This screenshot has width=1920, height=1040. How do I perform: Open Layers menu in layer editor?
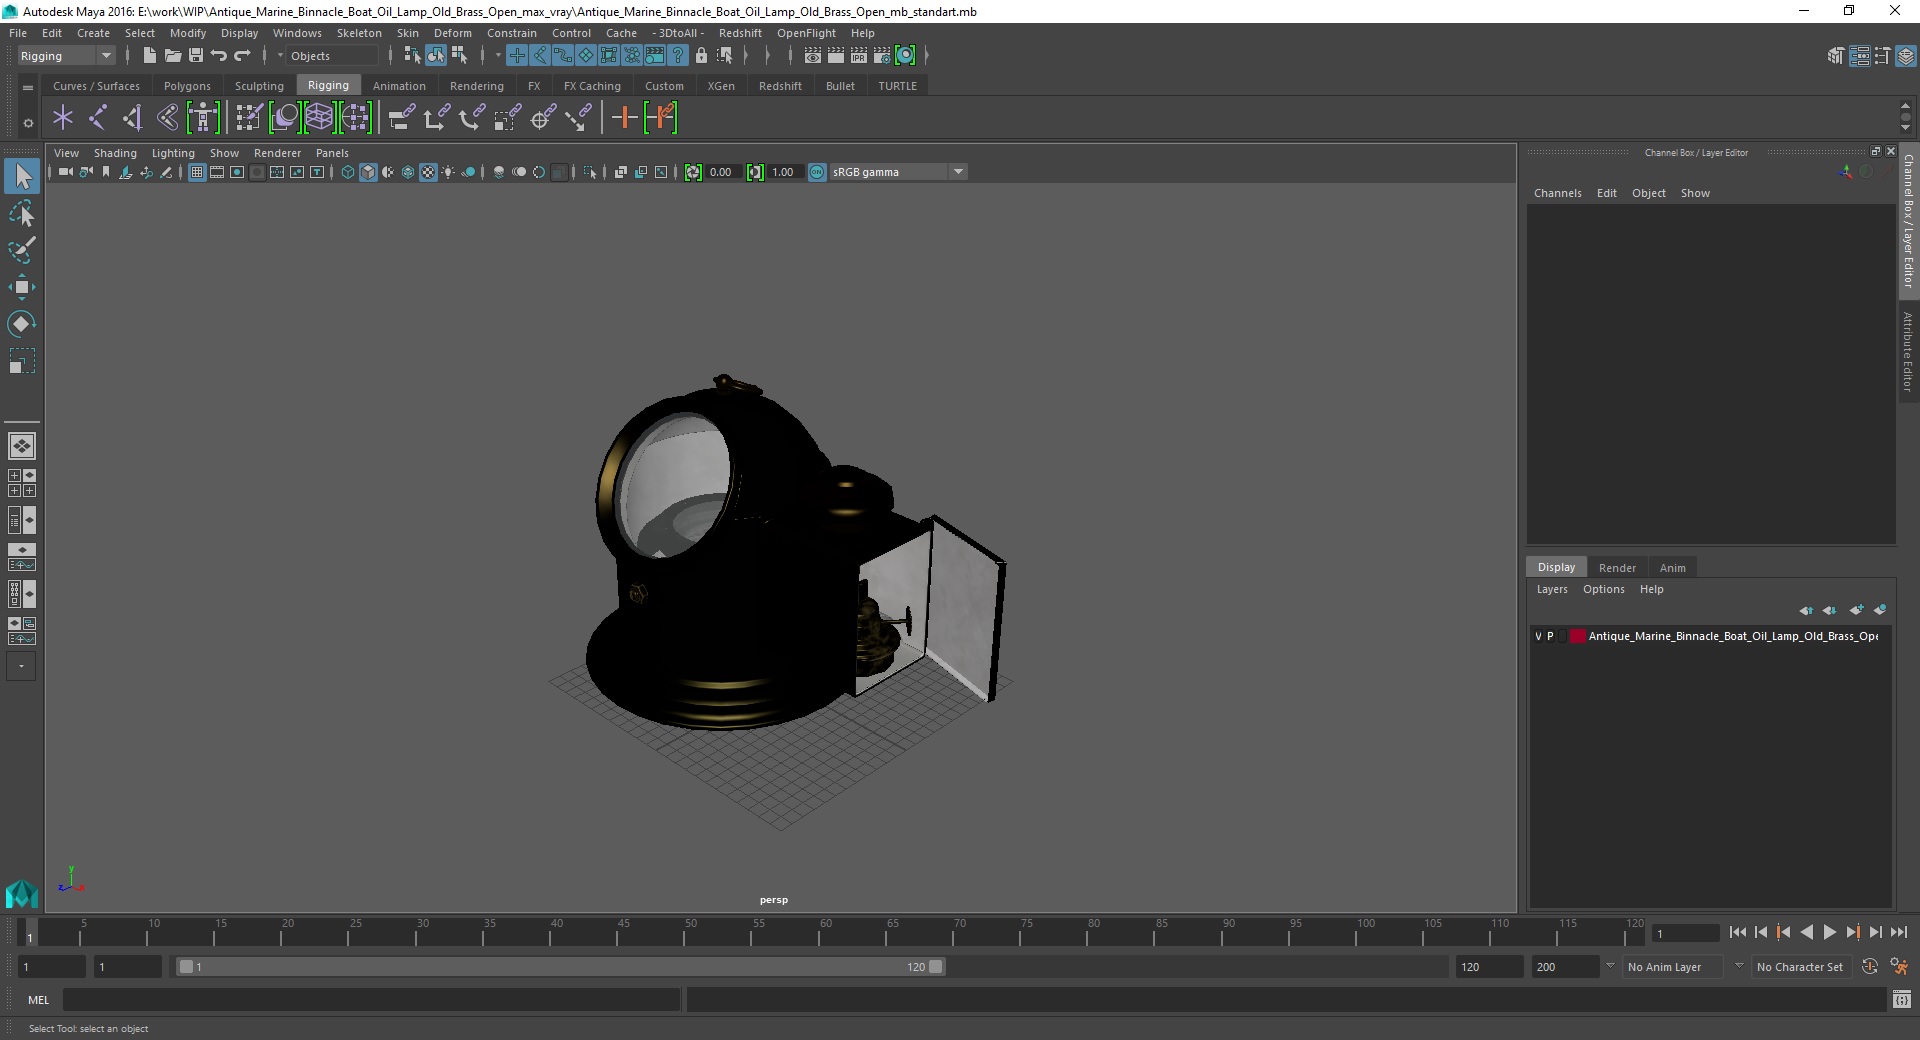click(x=1552, y=589)
